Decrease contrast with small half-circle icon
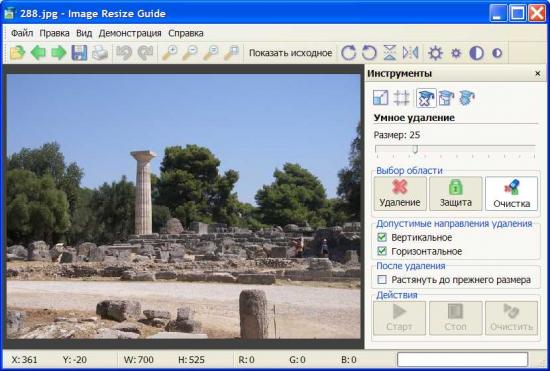This screenshot has height=371, width=550. tap(497, 53)
